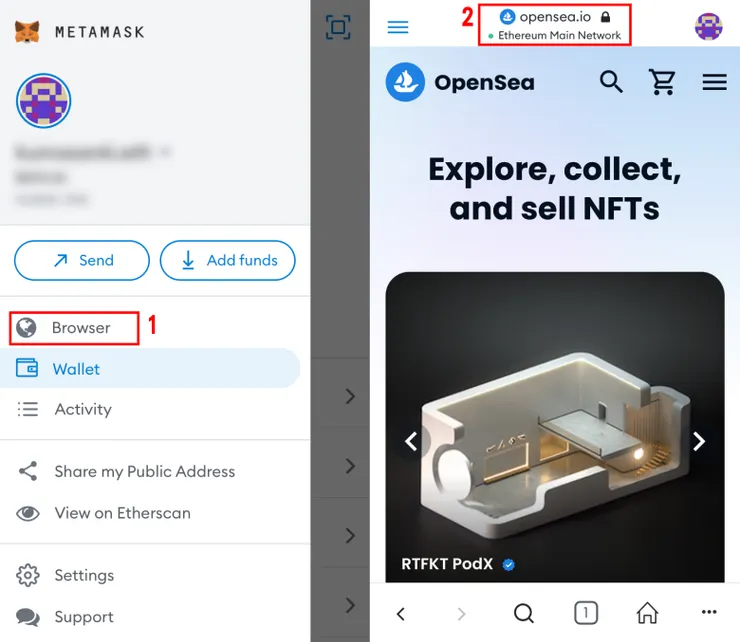The image size is (740, 642).
Task: Tap the opensea.io address bar
Action: tap(554, 25)
